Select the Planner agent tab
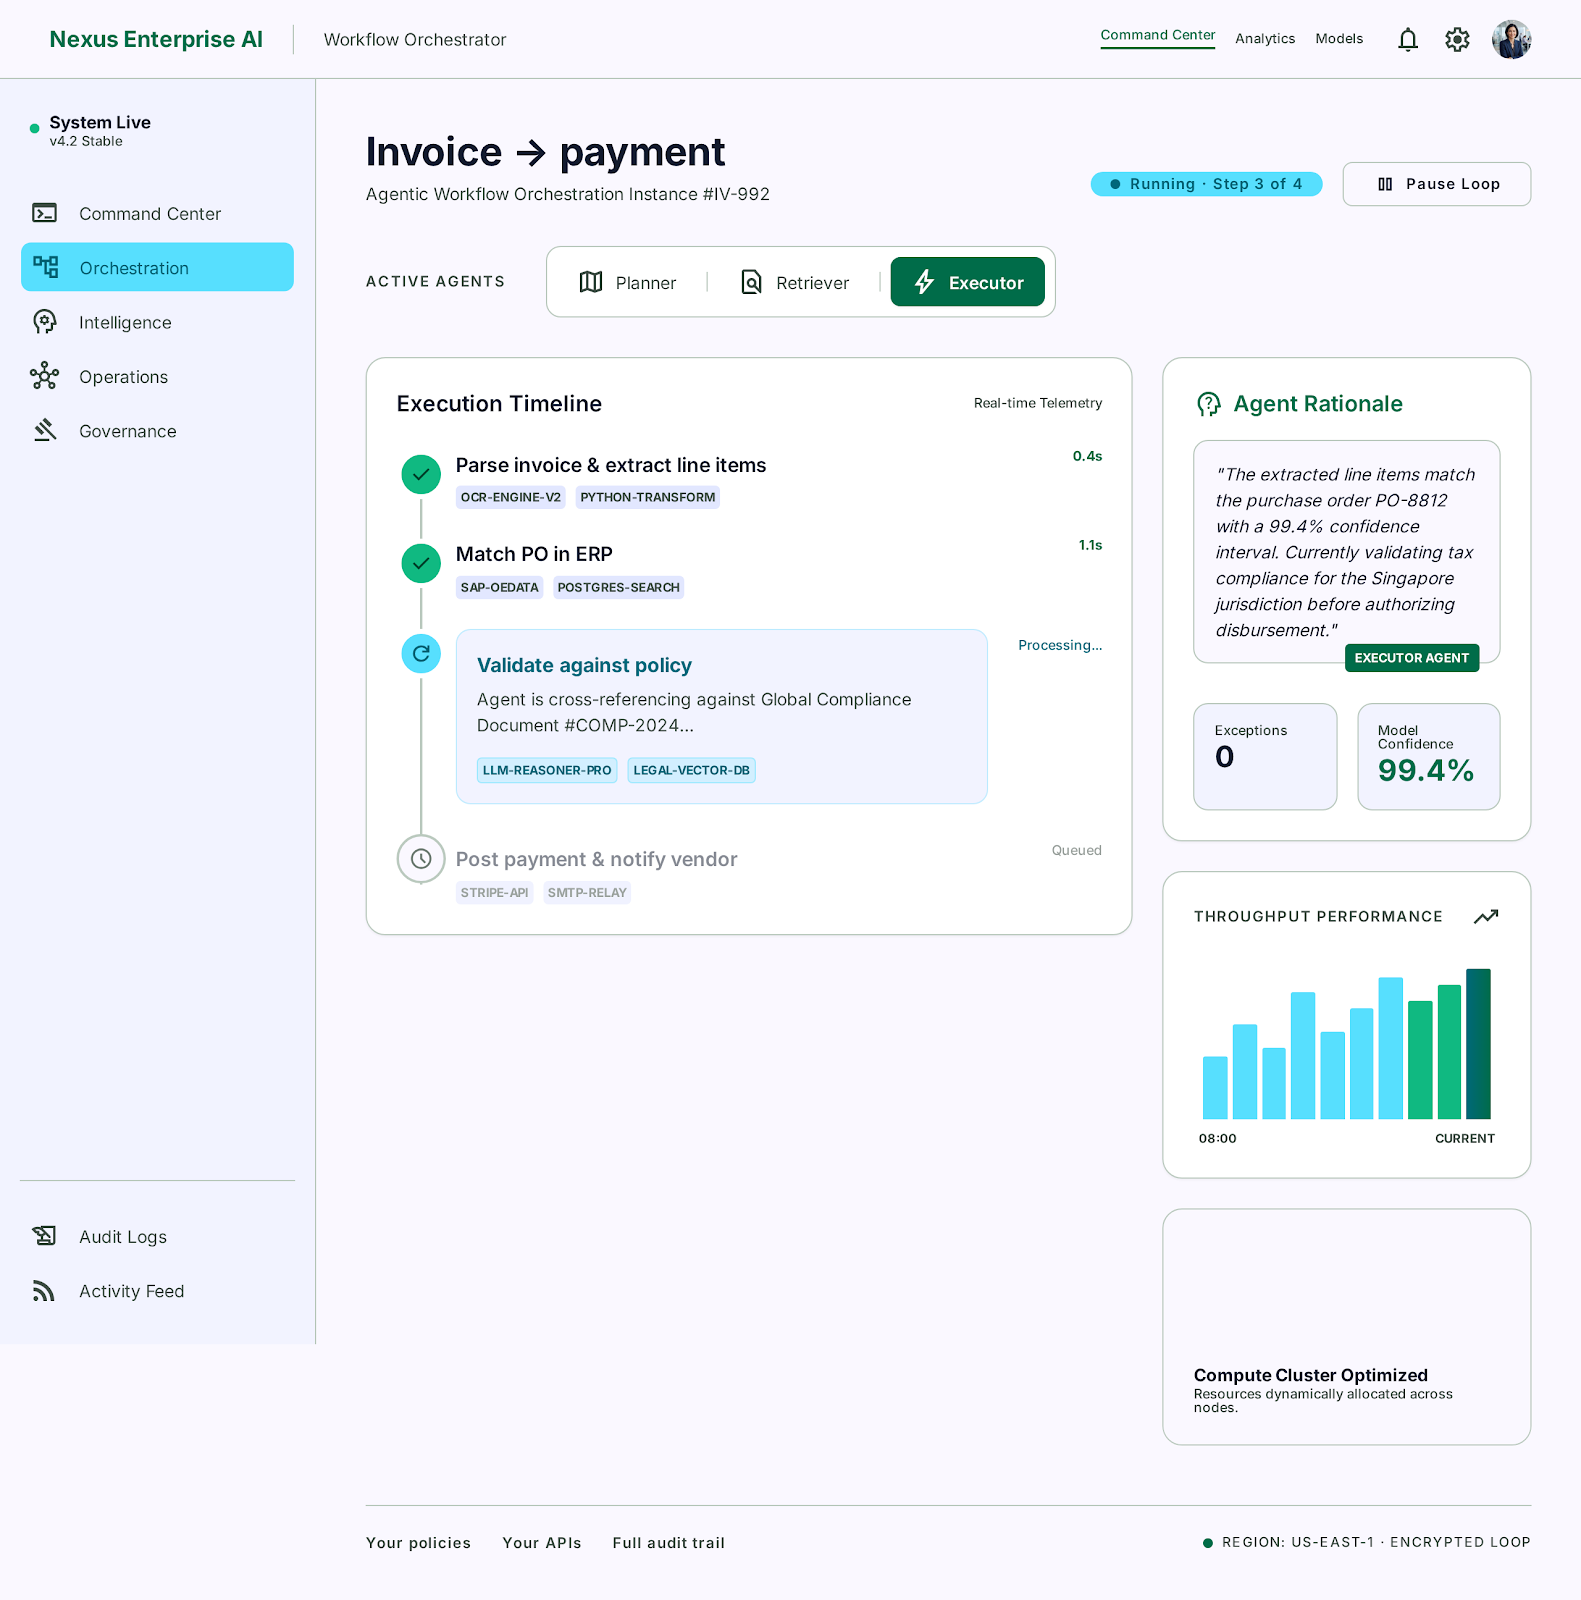Screen dimensions: 1581x1600 (x=628, y=282)
